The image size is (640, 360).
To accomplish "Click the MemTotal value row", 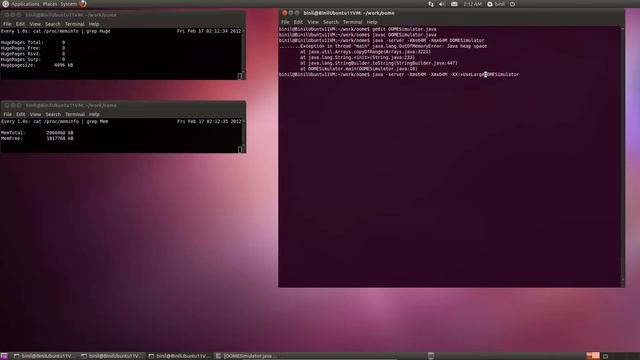I will point(37,133).
